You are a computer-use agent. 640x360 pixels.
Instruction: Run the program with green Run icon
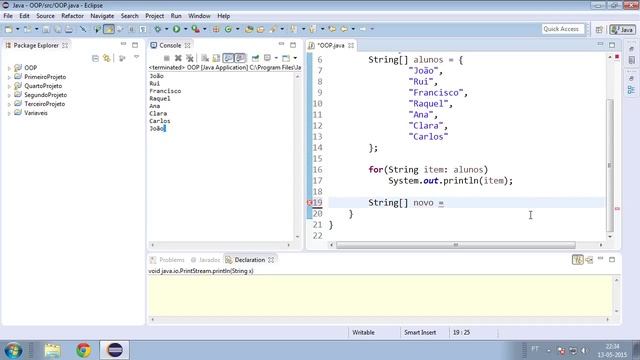coord(176,29)
